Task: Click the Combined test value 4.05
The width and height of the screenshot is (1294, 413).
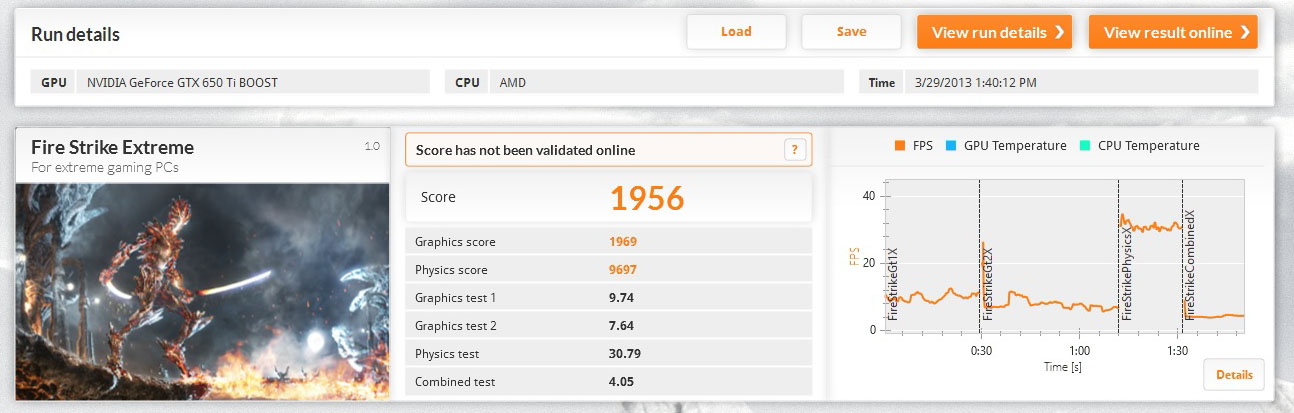Action: (x=622, y=382)
